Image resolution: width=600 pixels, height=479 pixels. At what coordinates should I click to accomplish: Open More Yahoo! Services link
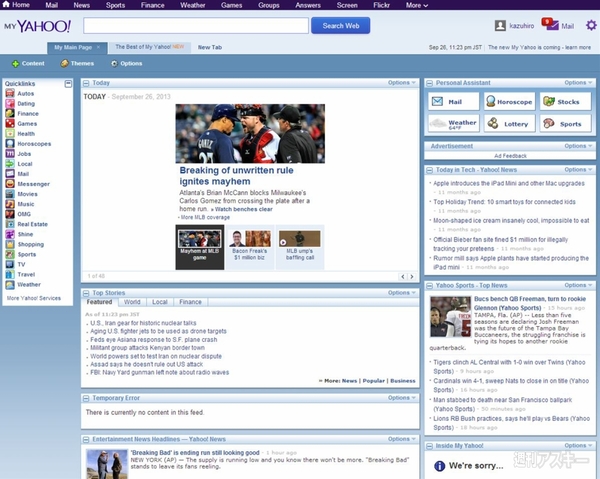[x=34, y=298]
